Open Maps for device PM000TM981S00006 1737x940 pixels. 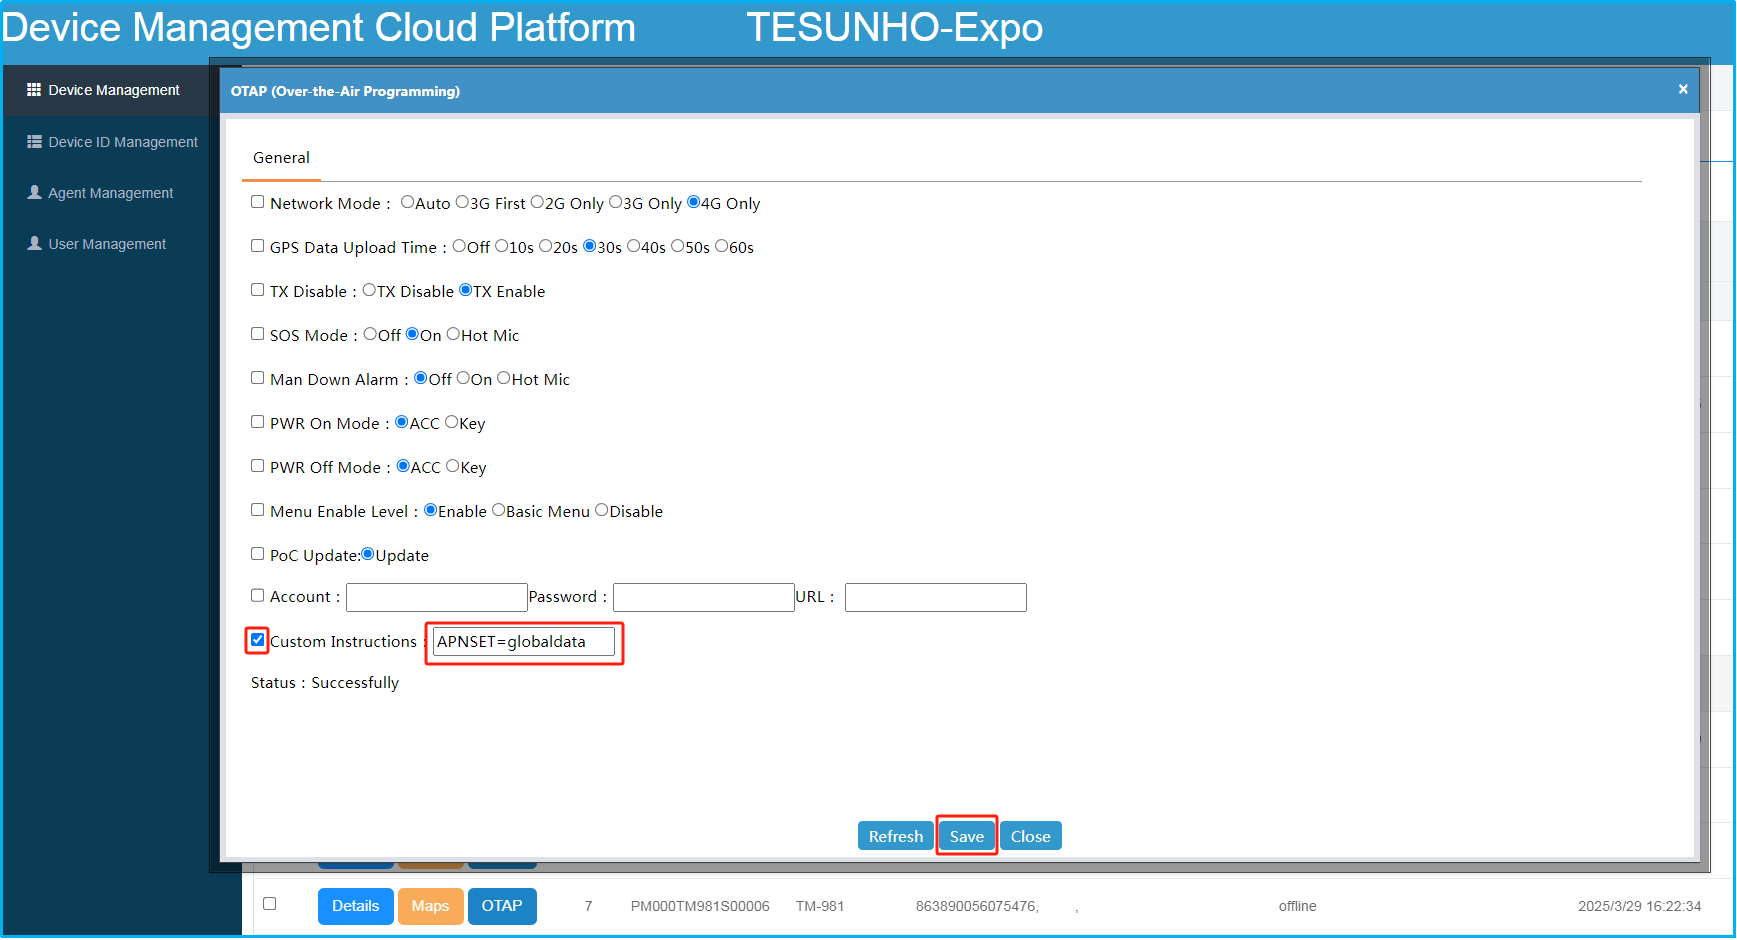pyautogui.click(x=431, y=906)
